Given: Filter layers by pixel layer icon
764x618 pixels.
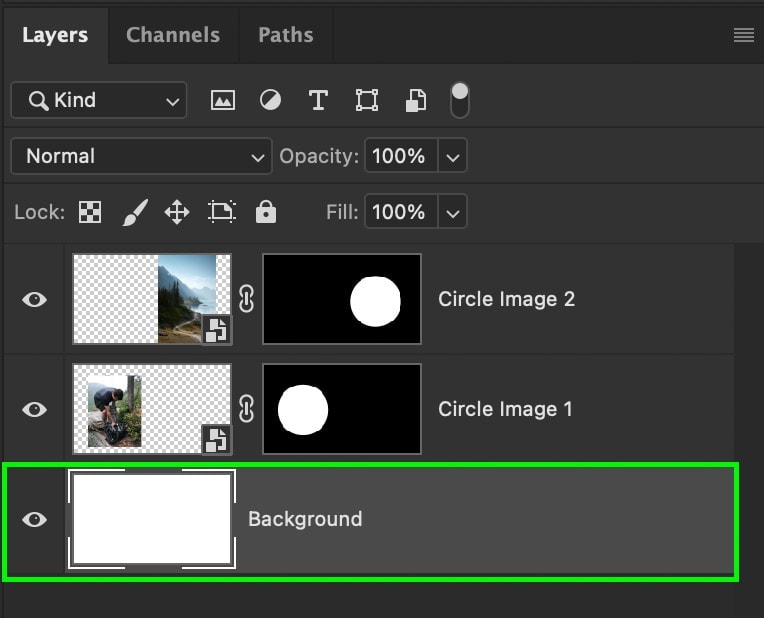Looking at the screenshot, I should pyautogui.click(x=223, y=100).
